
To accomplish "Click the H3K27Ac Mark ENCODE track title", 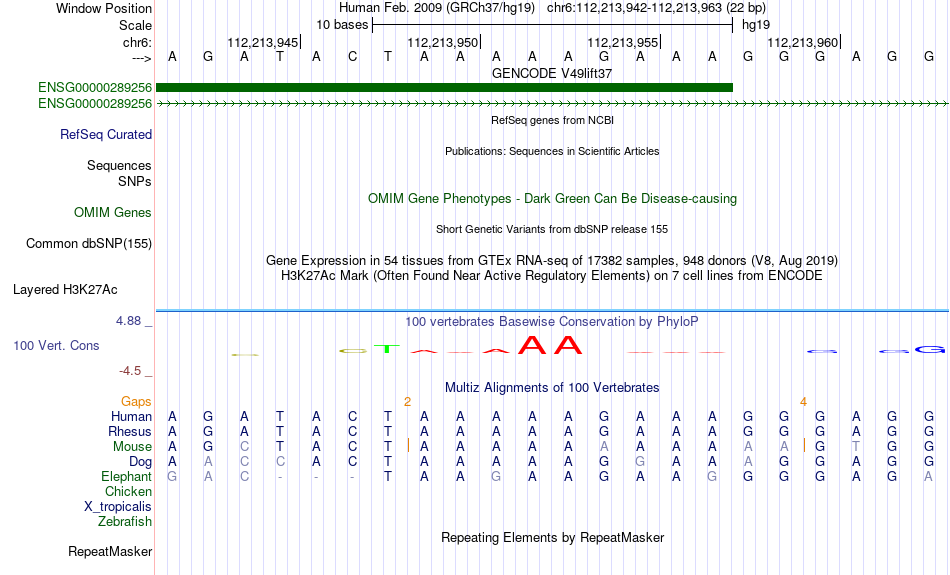I will coord(552,276).
